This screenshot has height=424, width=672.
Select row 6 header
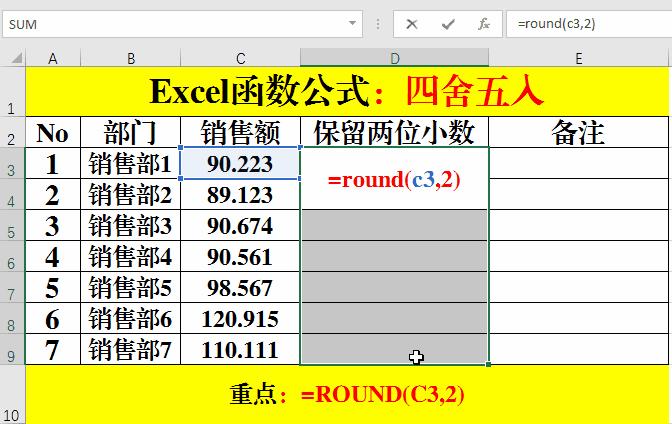point(12,256)
